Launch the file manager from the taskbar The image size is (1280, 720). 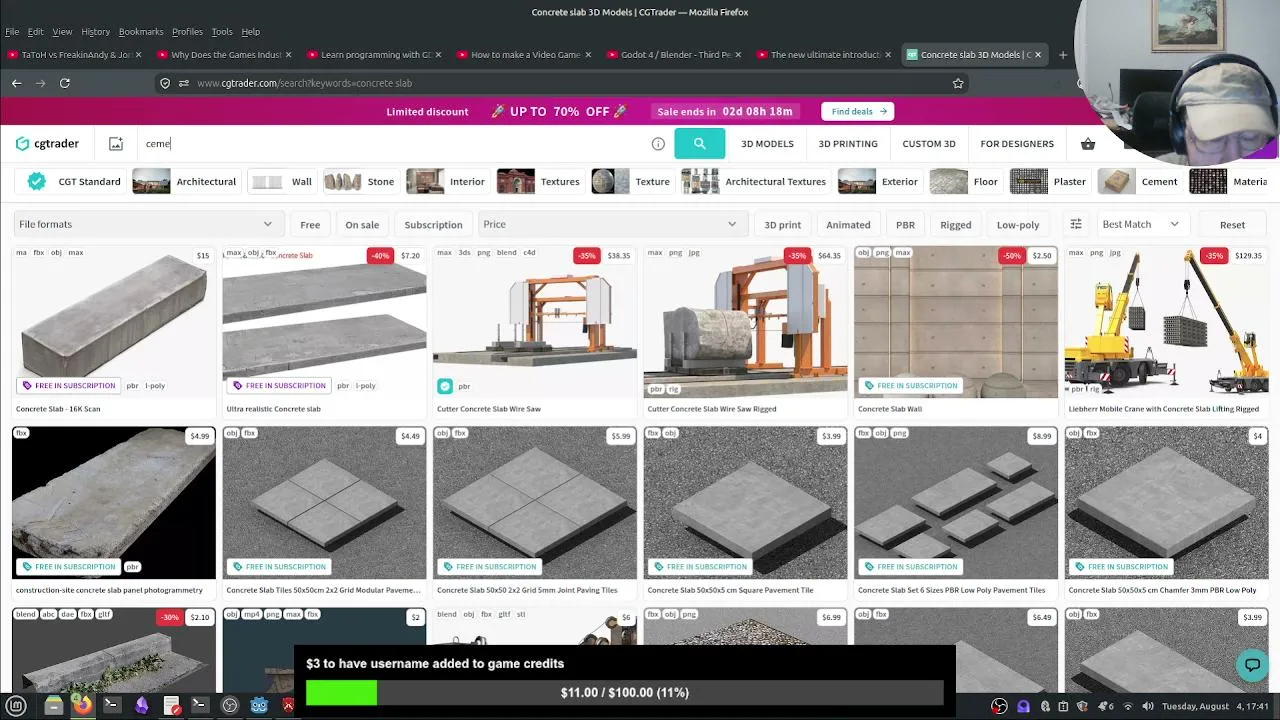[x=54, y=706]
